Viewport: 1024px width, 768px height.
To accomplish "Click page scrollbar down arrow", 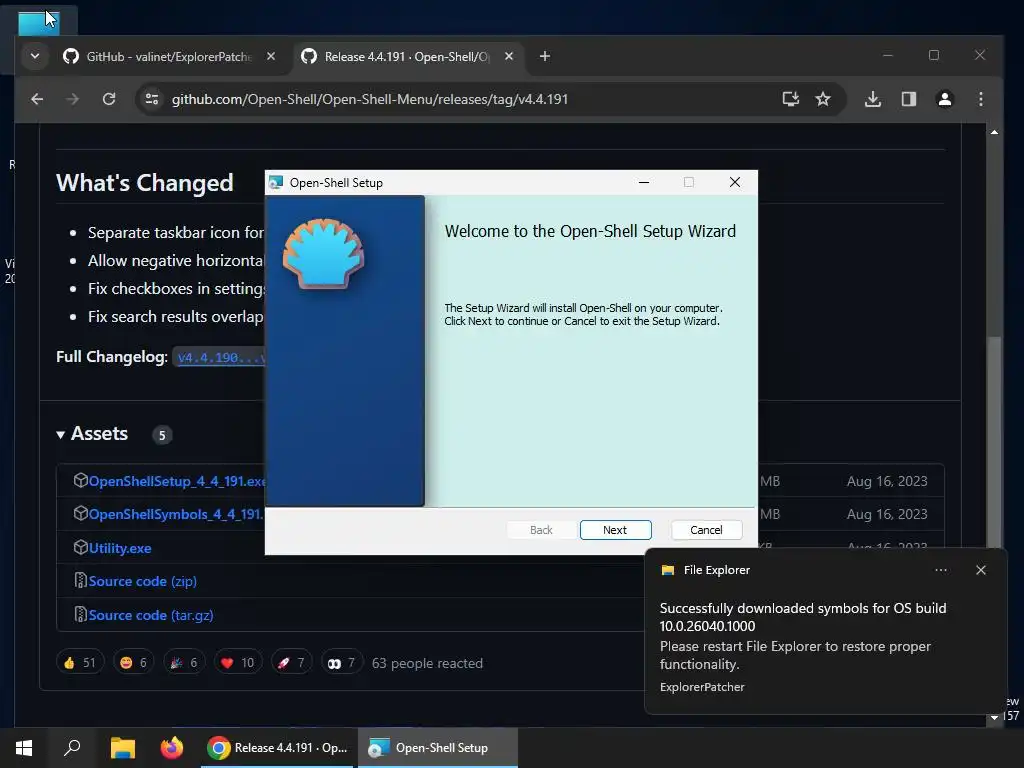I will pyautogui.click(x=994, y=717).
